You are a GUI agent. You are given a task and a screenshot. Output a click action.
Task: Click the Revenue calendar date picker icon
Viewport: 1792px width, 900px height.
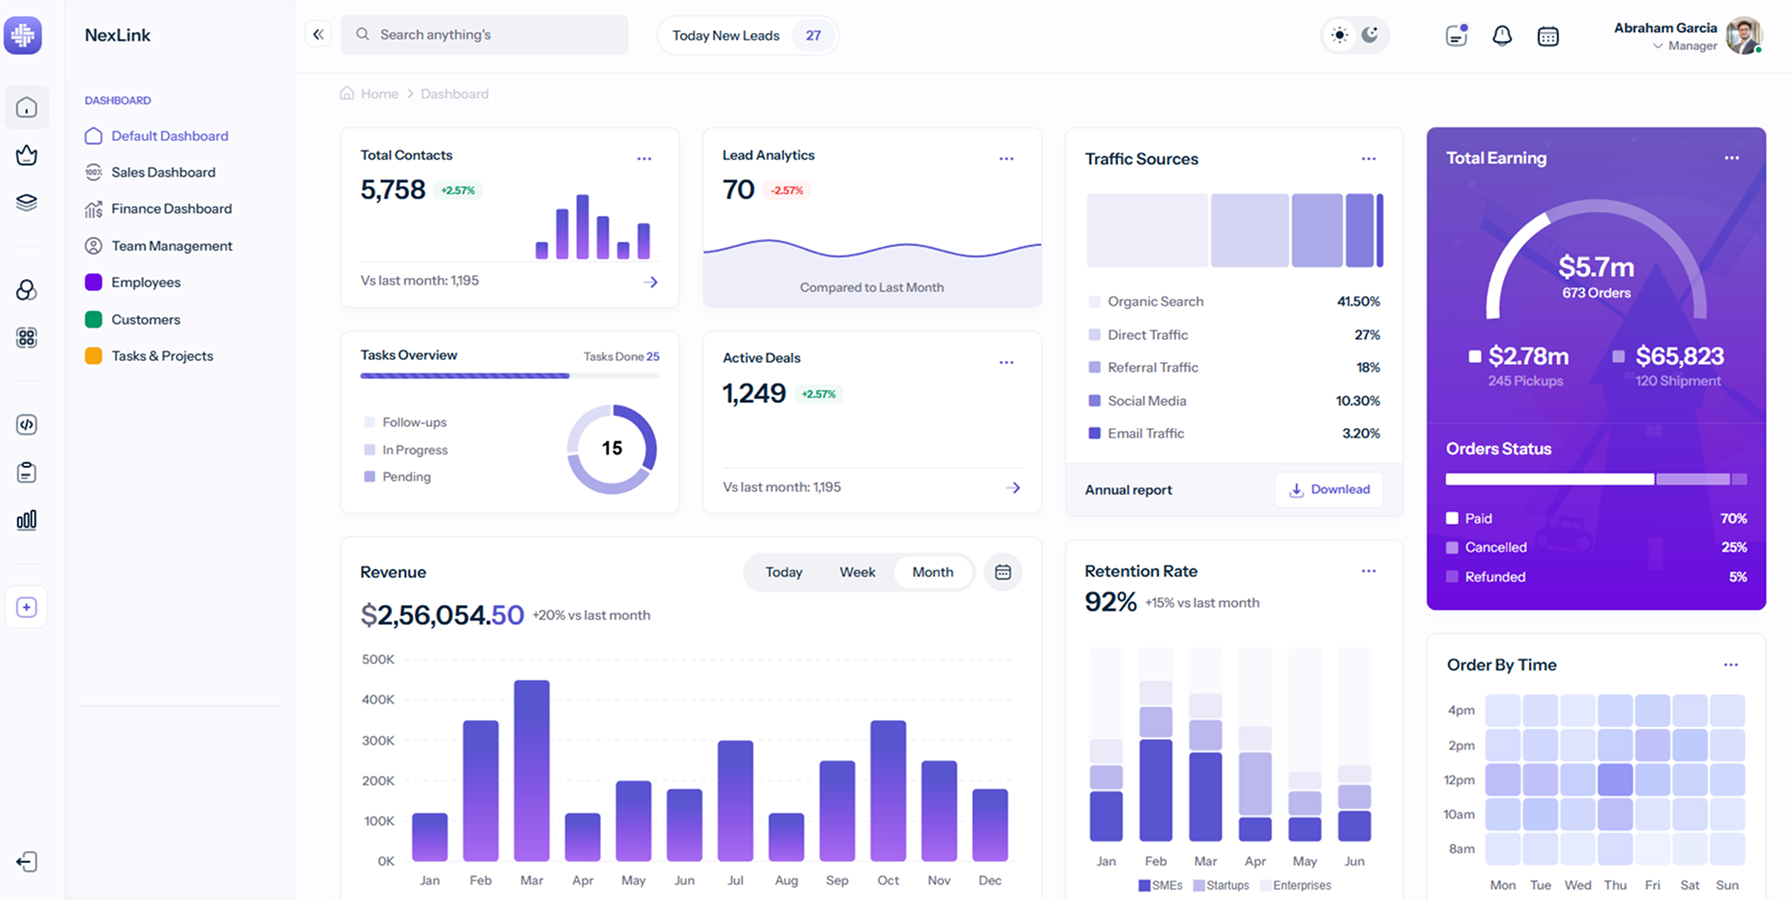[1003, 572]
